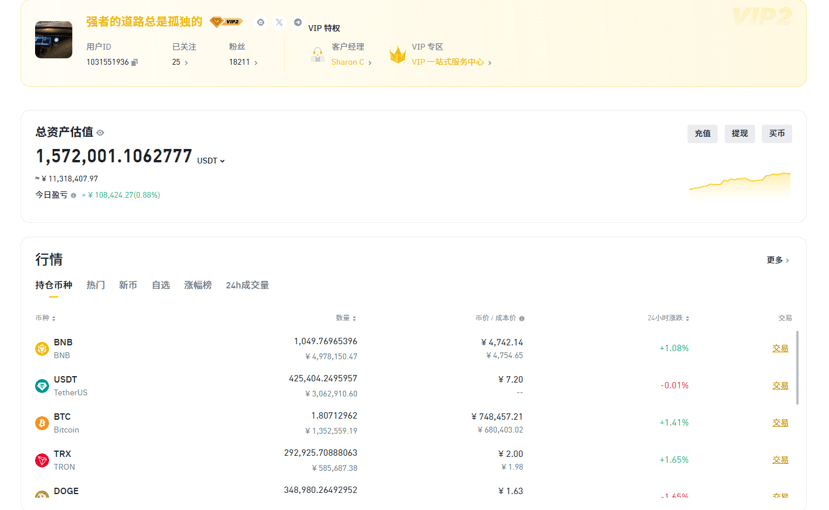Open VIP 特权 link

coord(324,28)
